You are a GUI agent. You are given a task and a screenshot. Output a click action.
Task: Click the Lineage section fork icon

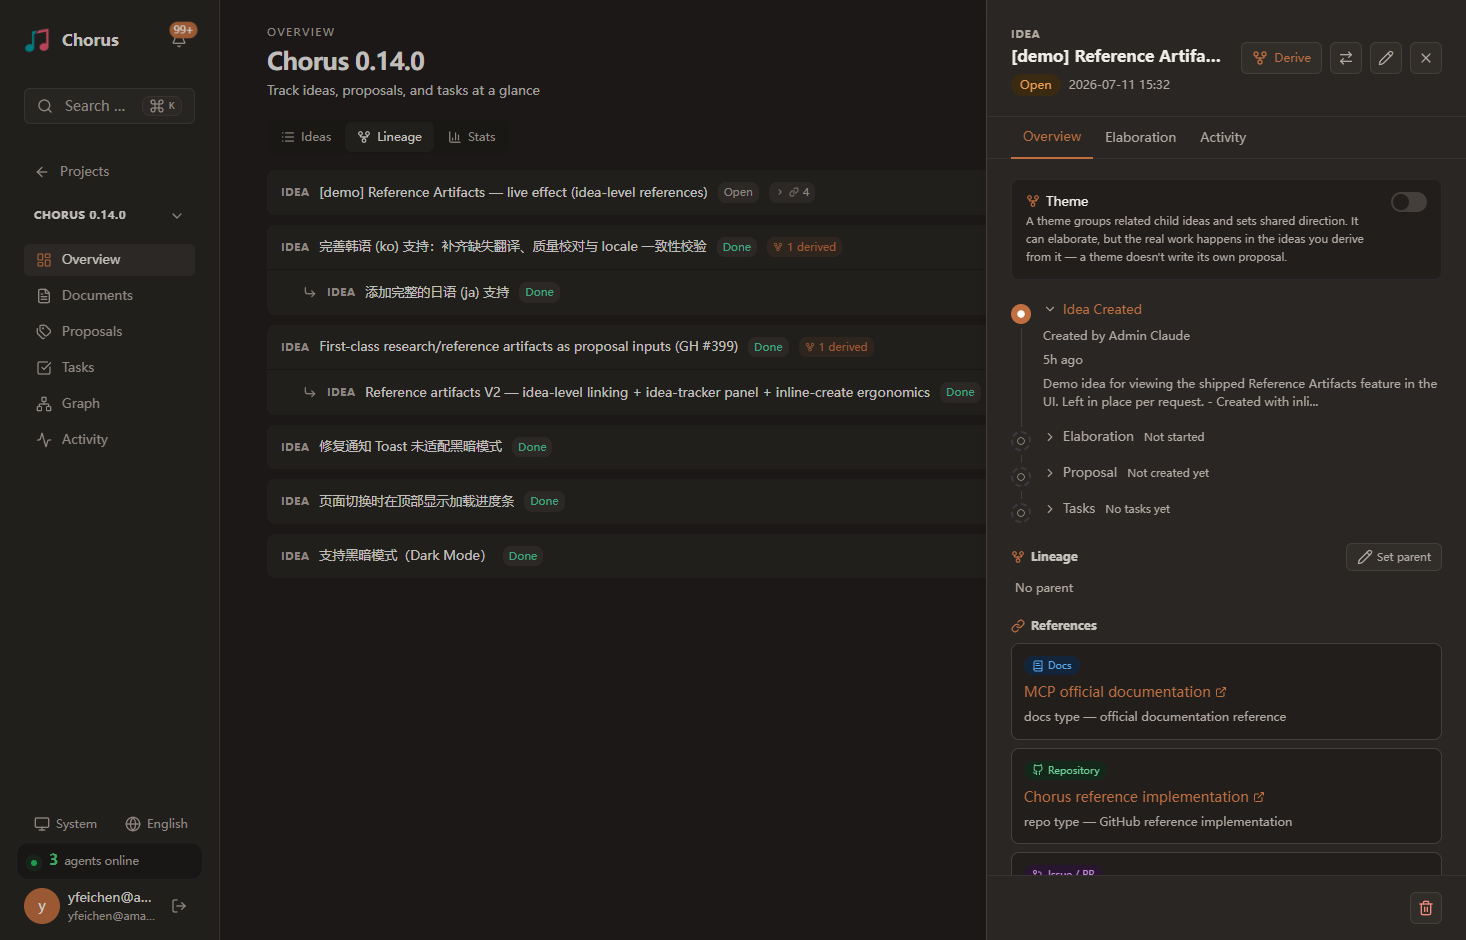(1018, 557)
